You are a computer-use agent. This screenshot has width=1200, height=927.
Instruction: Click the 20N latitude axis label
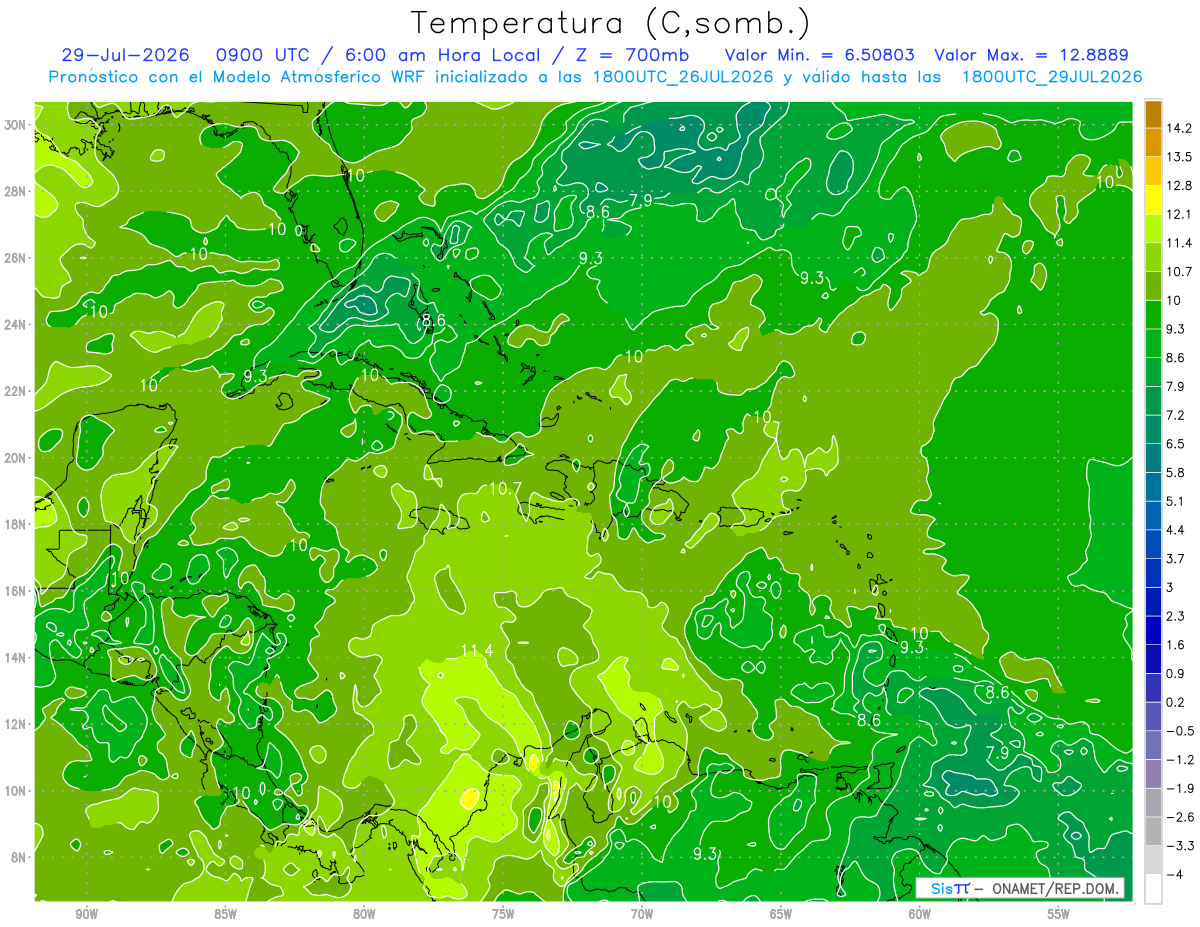(x=15, y=458)
